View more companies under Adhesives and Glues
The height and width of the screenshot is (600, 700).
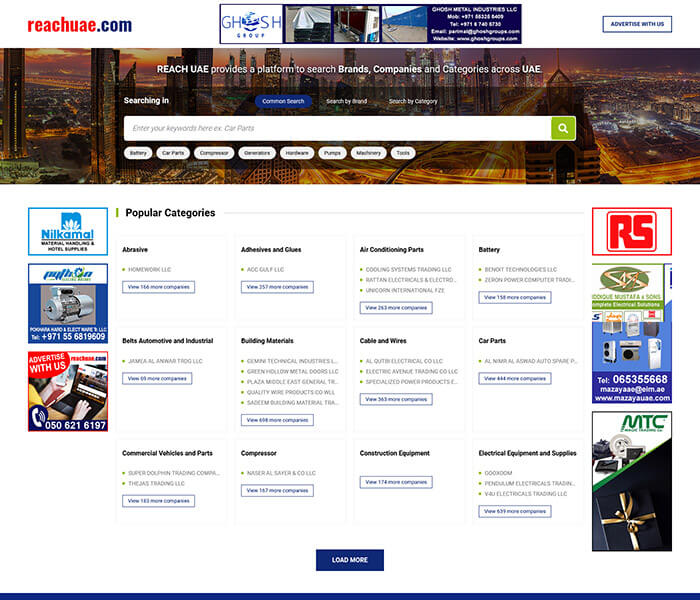click(277, 287)
